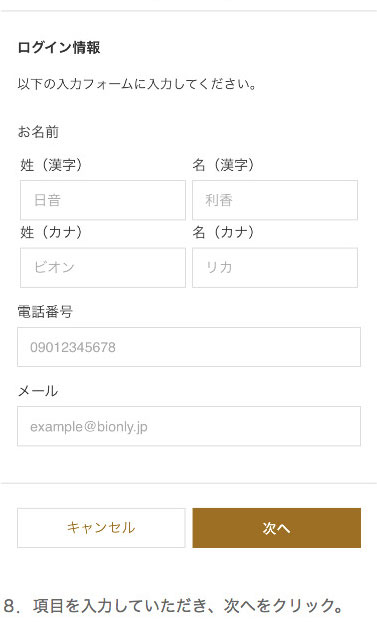Cancel with the キャンセル button

pyautogui.click(x=101, y=528)
